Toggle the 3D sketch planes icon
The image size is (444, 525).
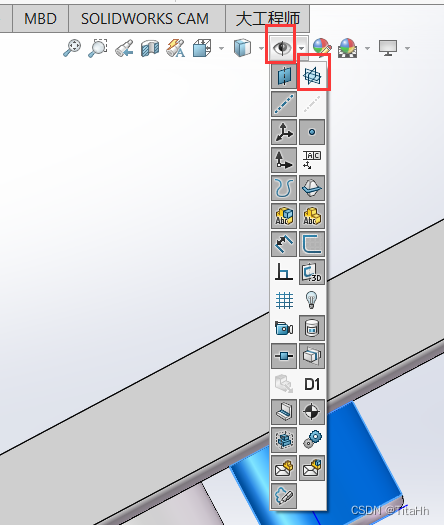[312, 272]
